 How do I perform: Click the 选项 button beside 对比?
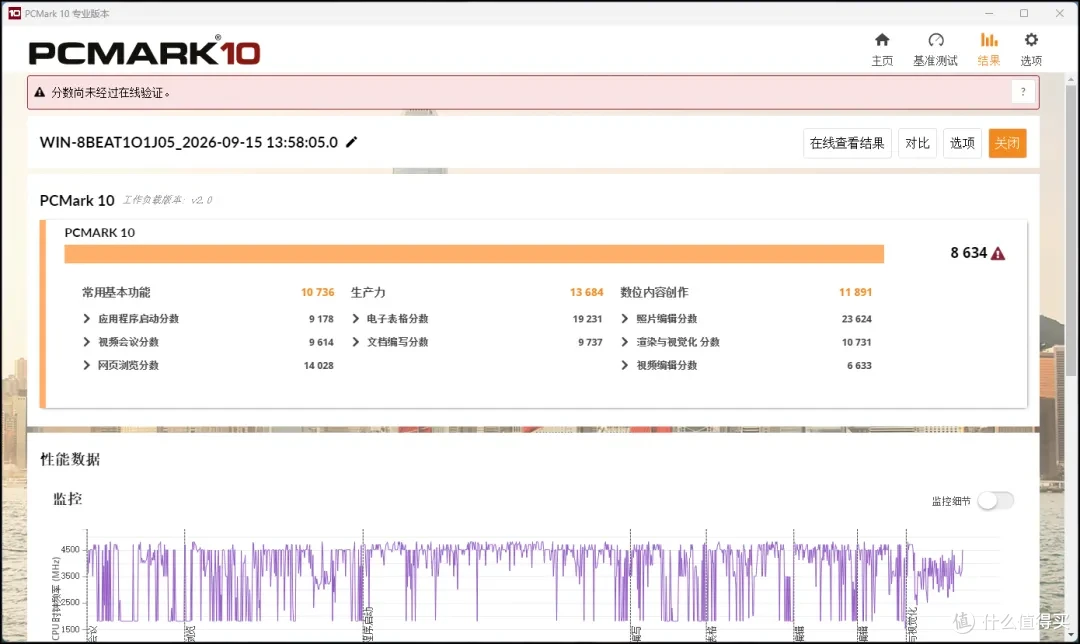point(962,143)
